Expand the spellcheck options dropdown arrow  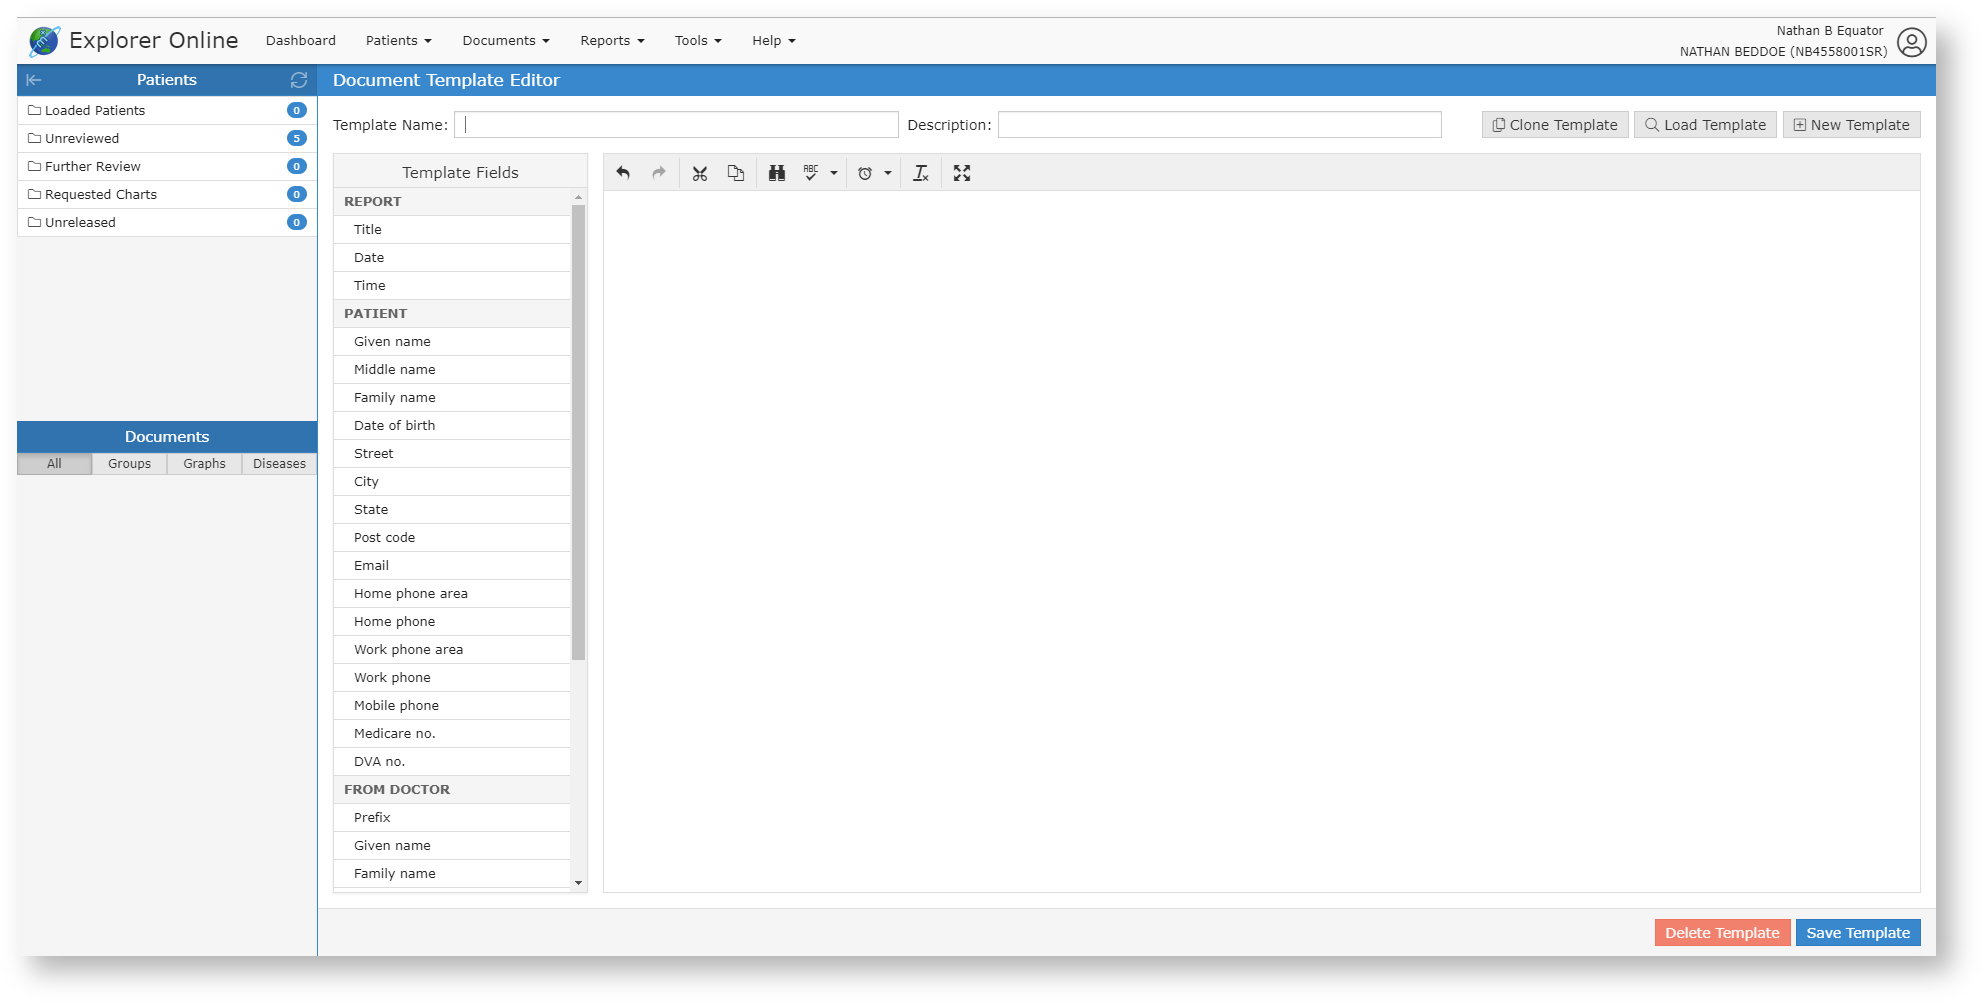pyautogui.click(x=834, y=173)
